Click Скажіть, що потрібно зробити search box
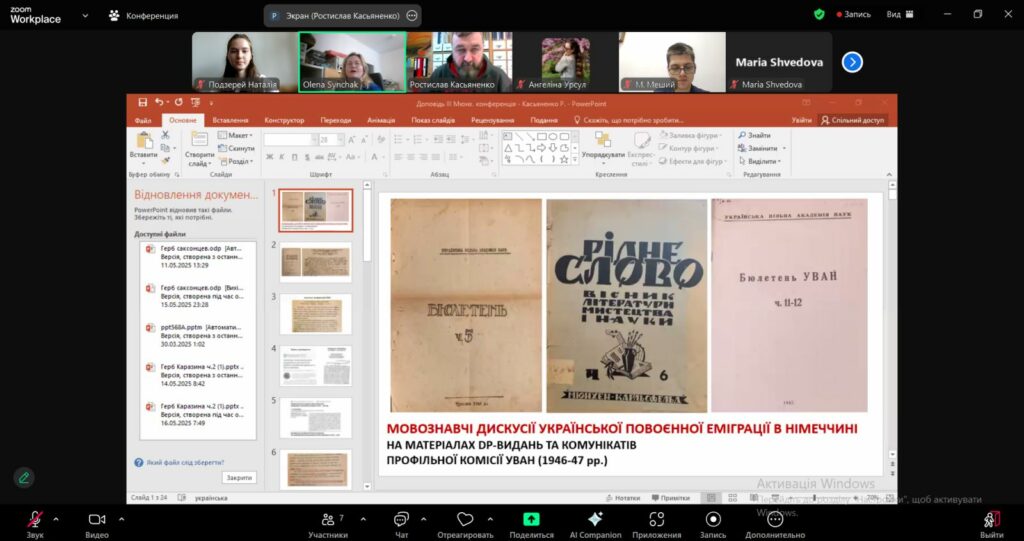 (628, 120)
